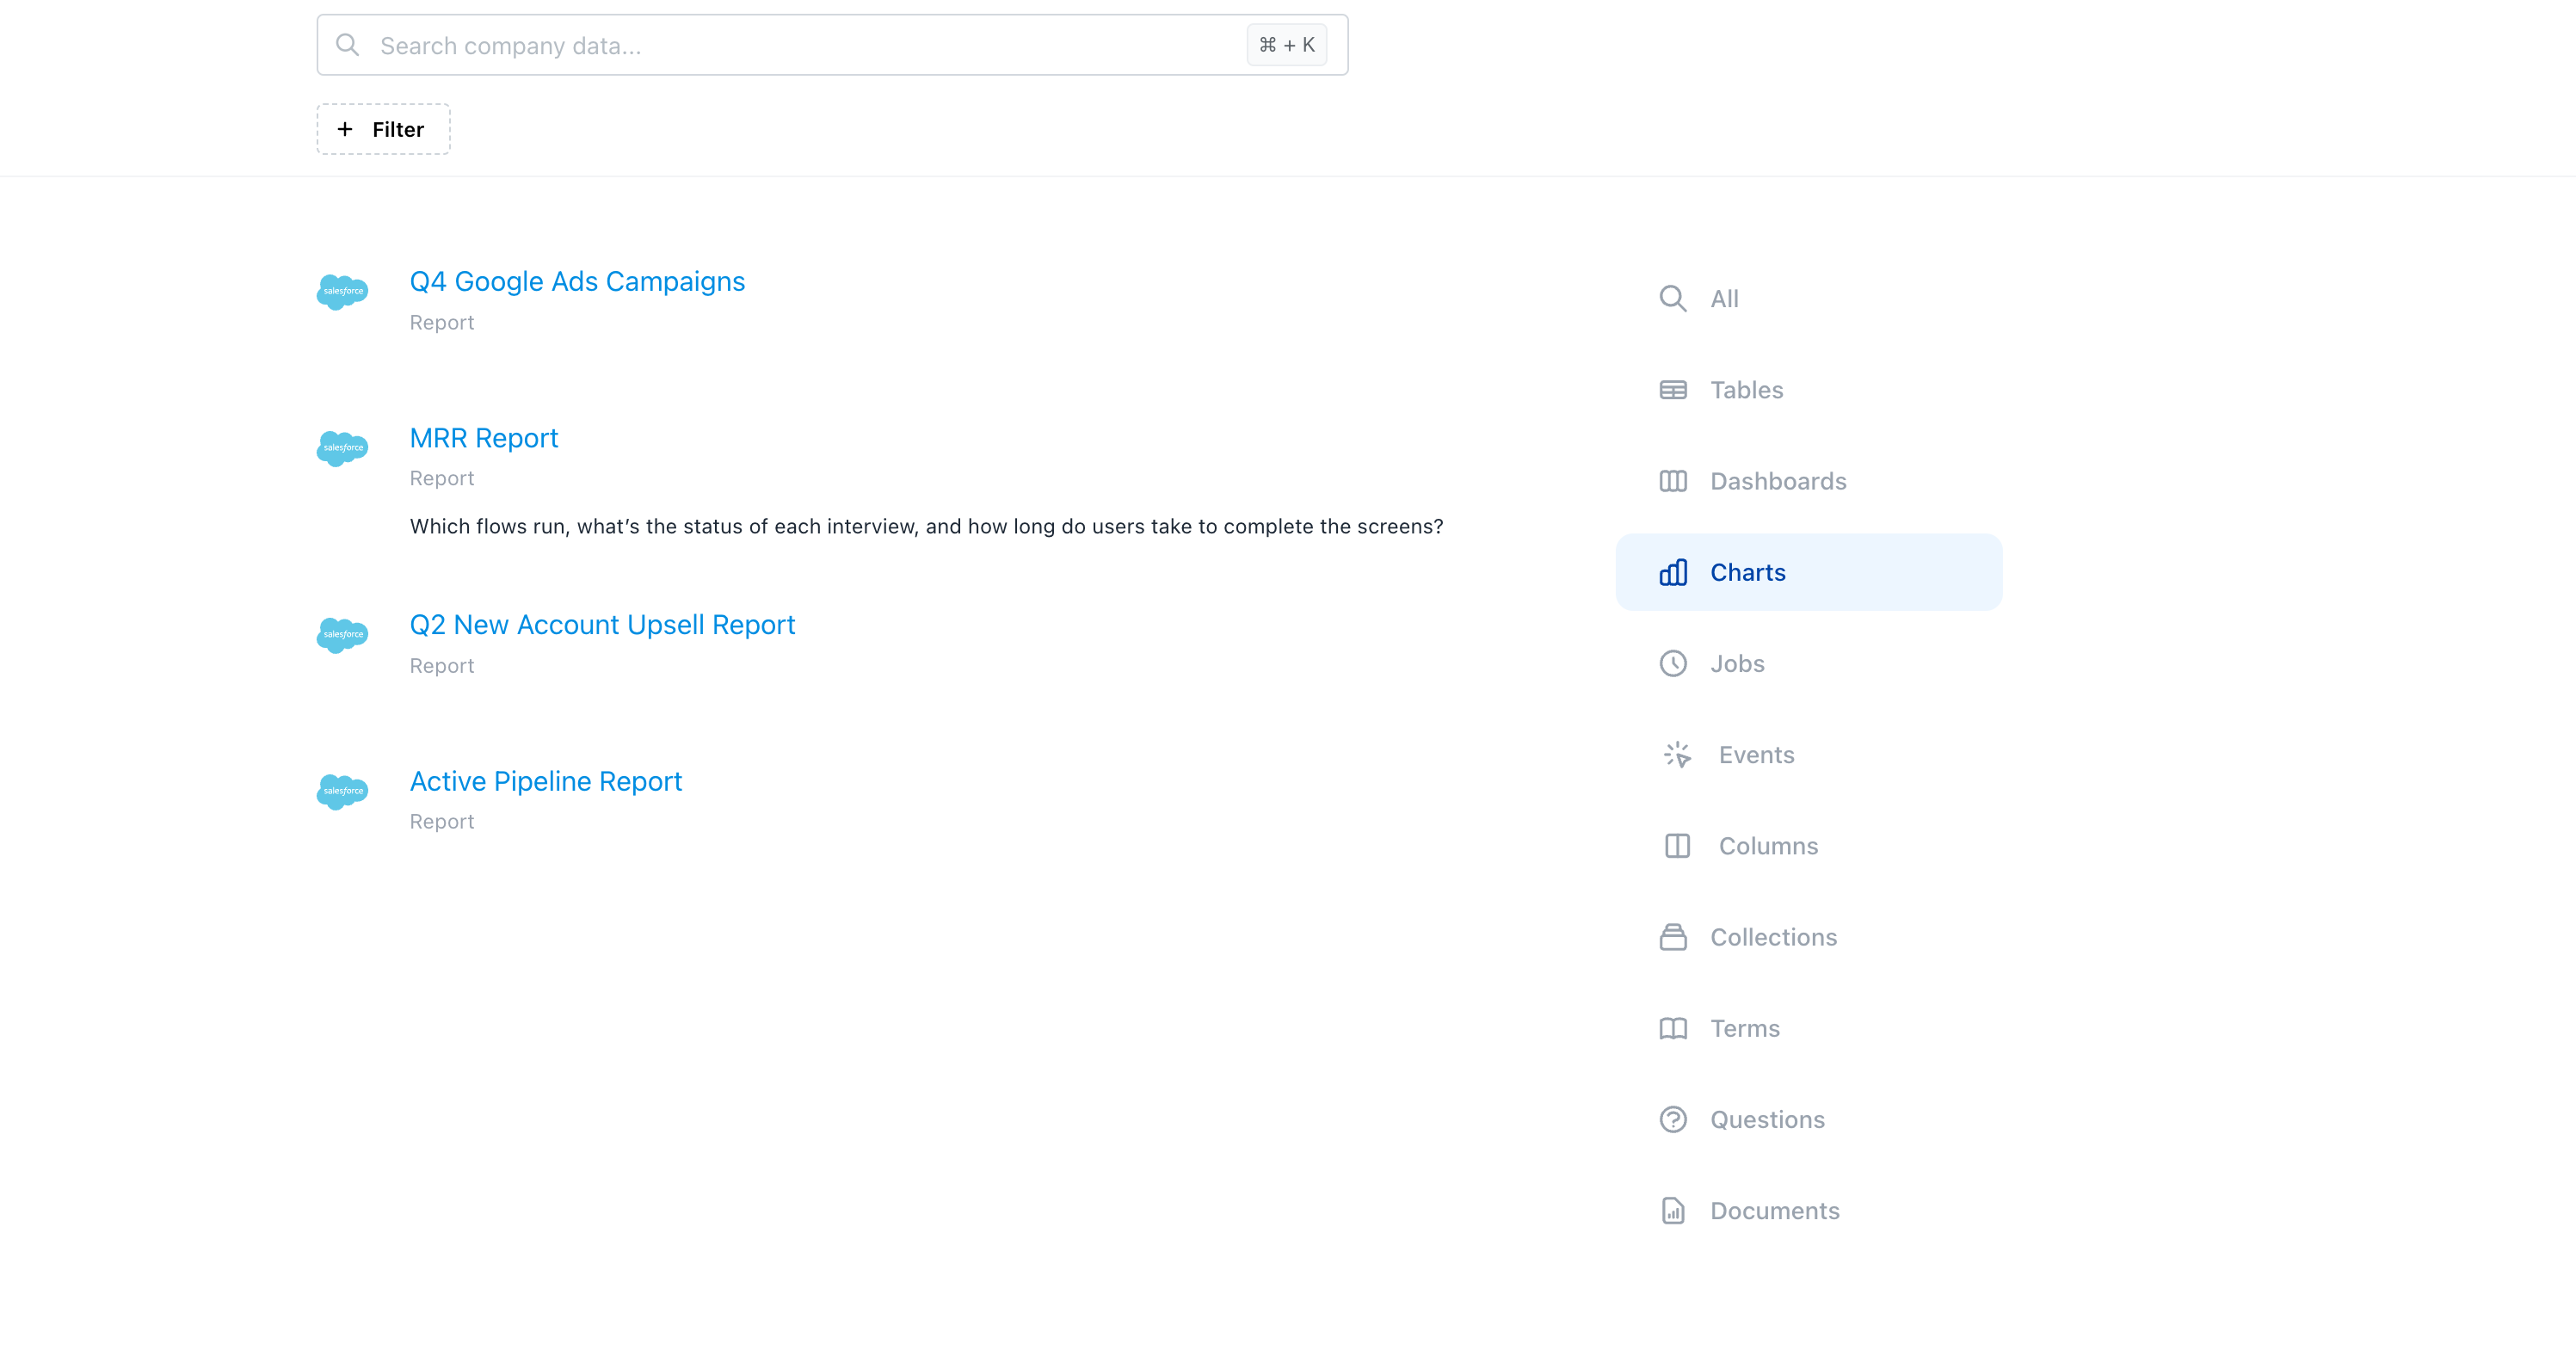Open the MRR Report link
Viewport: 2576px width, 1356px height.
483,438
